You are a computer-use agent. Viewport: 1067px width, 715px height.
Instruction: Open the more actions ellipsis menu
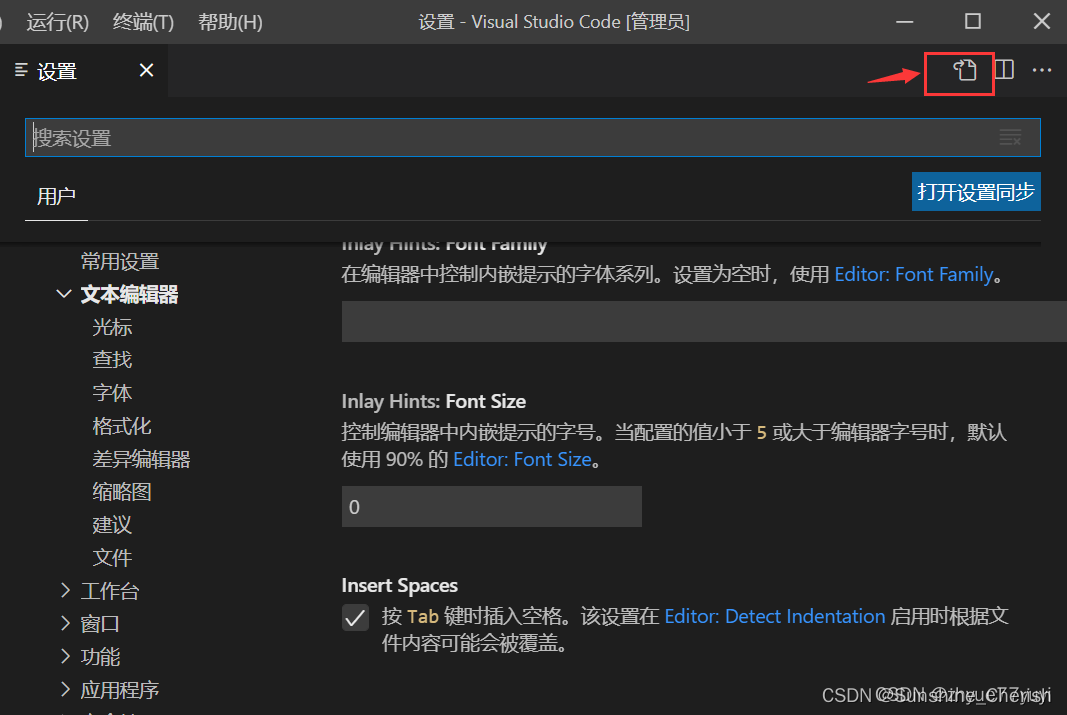coord(1042,70)
